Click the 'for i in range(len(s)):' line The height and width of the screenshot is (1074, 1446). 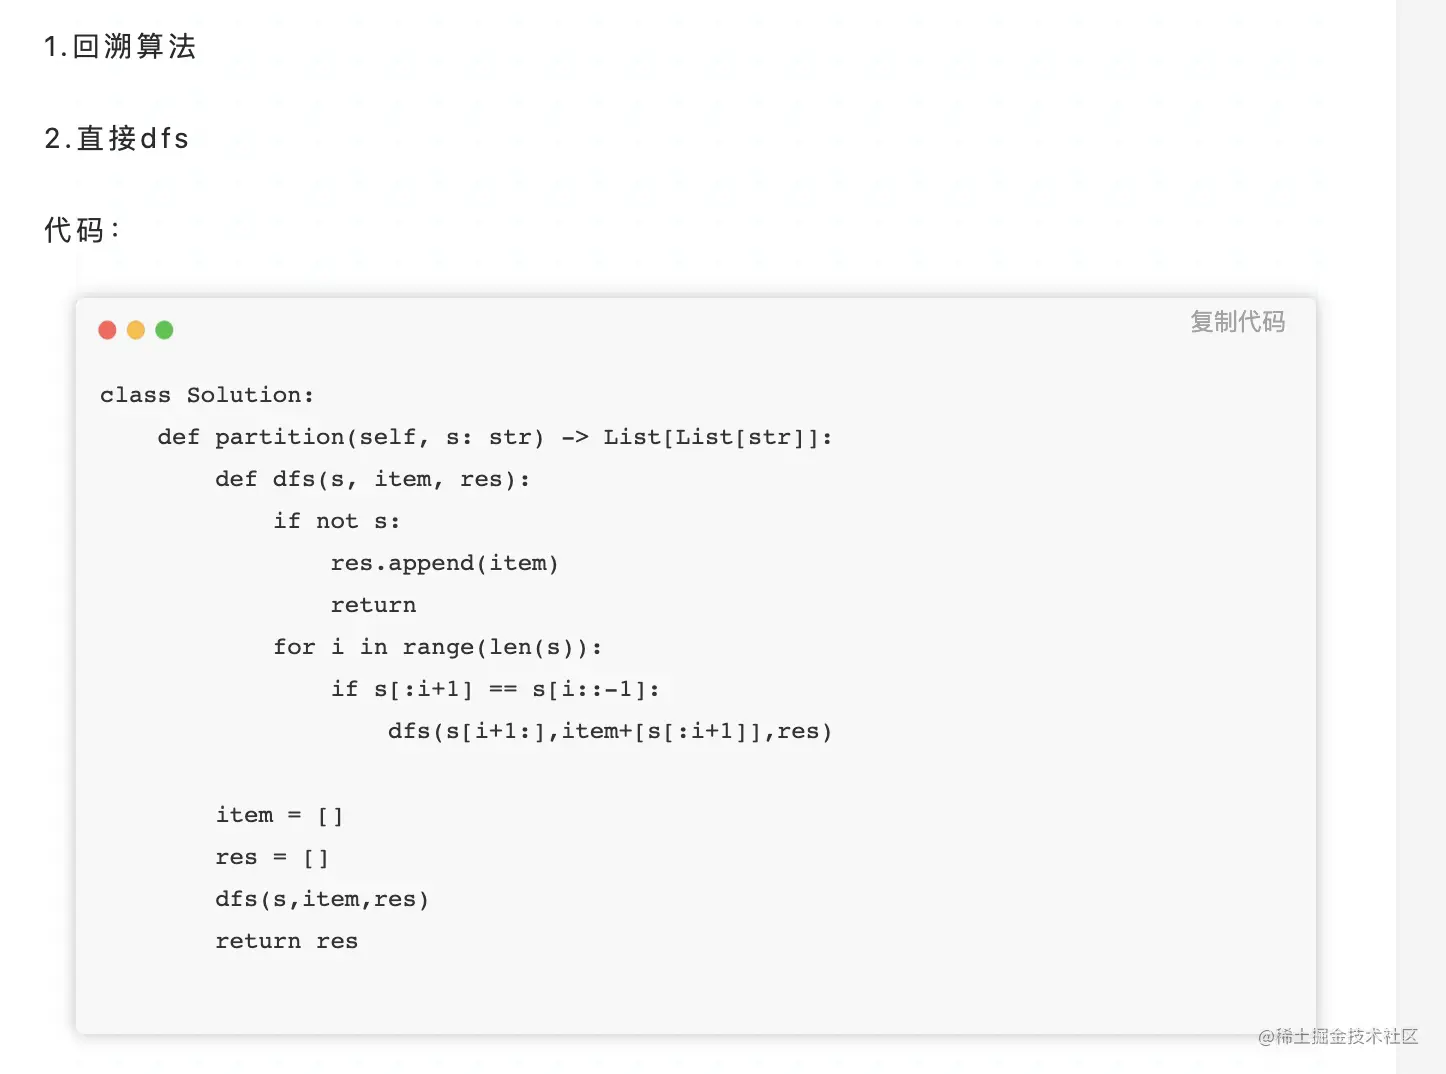437,647
